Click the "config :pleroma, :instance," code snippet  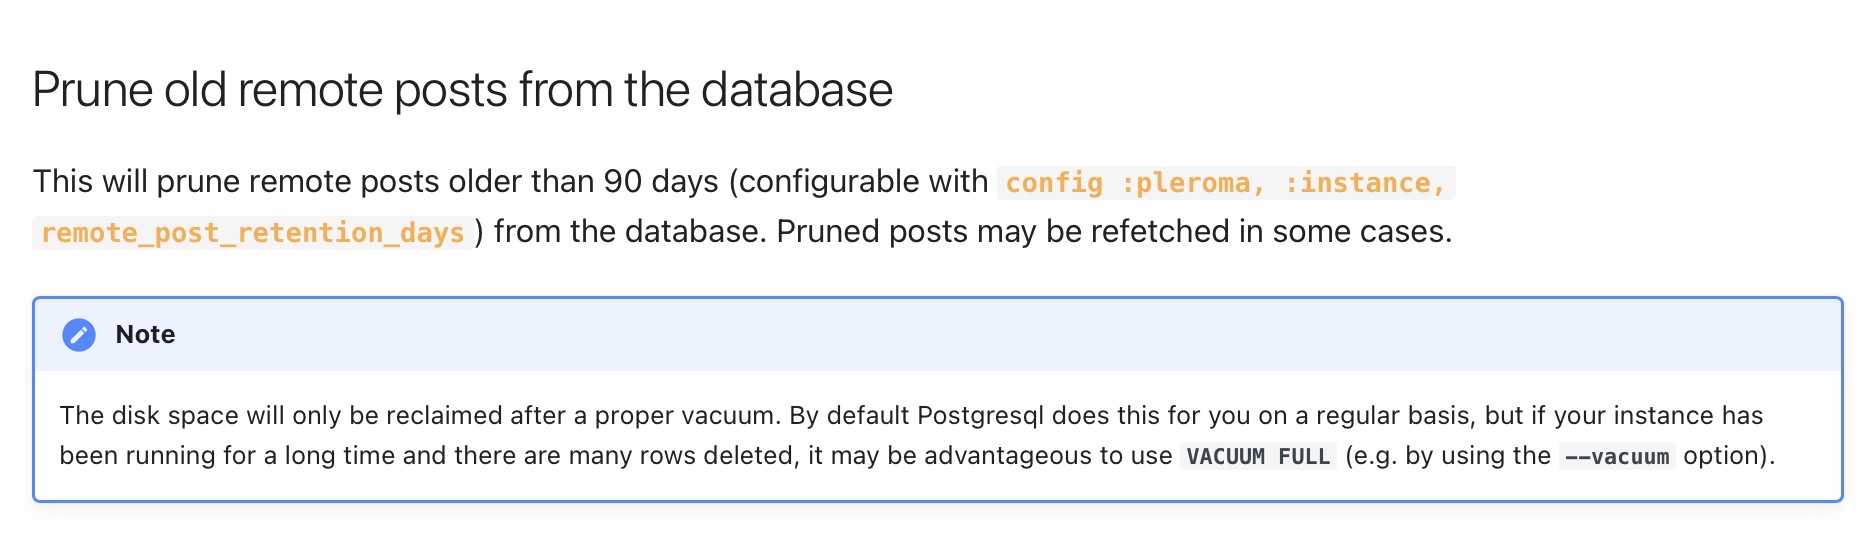1225,183
